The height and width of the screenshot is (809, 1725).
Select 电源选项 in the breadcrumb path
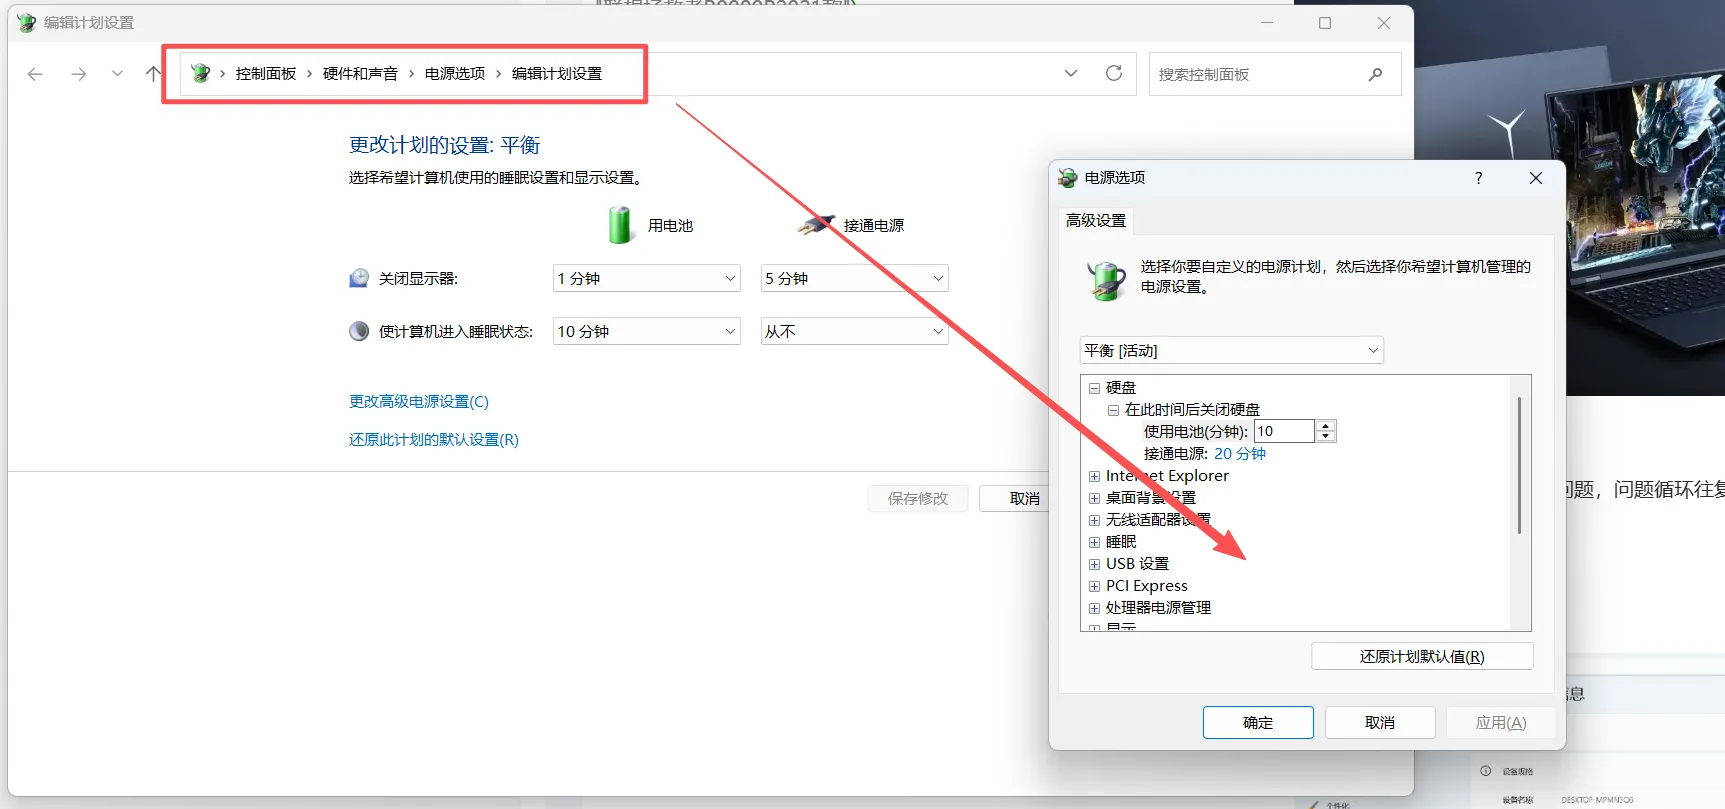click(x=454, y=74)
